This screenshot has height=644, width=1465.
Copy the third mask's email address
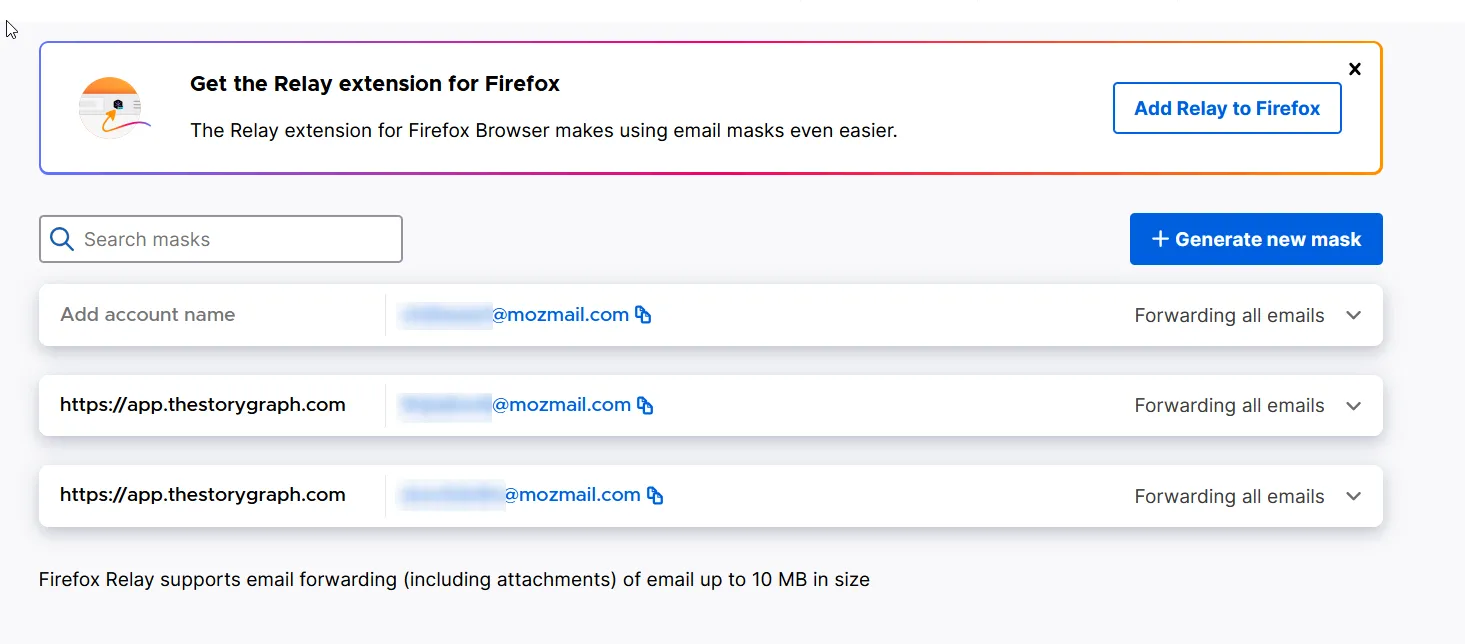[655, 495]
